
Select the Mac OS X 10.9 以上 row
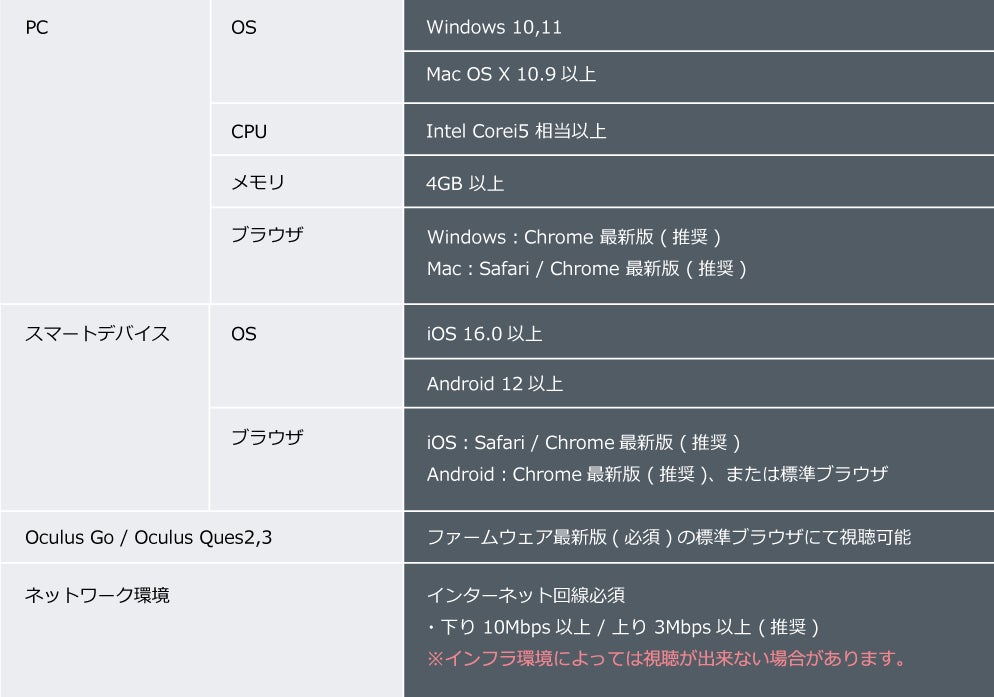[x=511, y=75]
